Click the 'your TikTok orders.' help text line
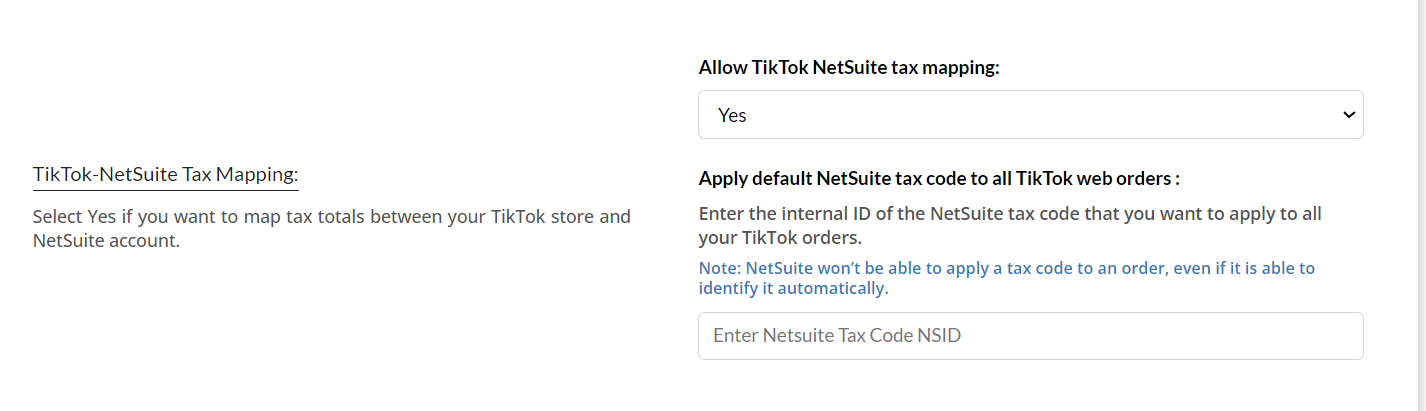 click(x=779, y=239)
